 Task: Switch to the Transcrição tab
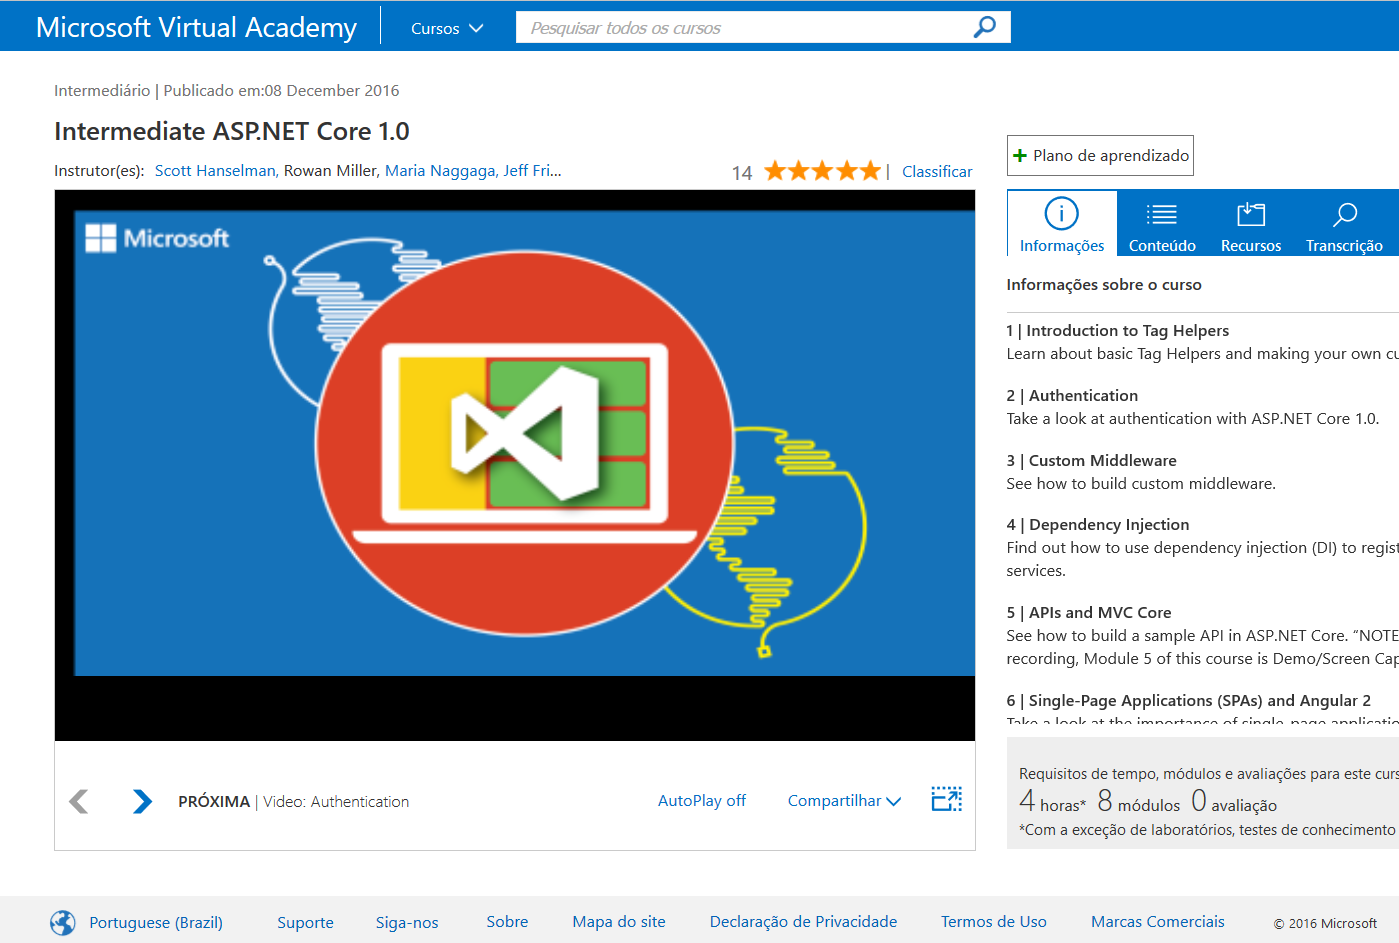click(x=1344, y=224)
